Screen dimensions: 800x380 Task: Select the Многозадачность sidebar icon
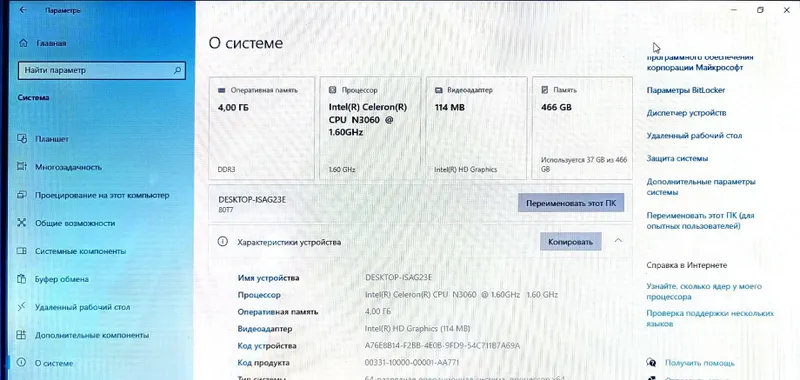click(x=21, y=167)
